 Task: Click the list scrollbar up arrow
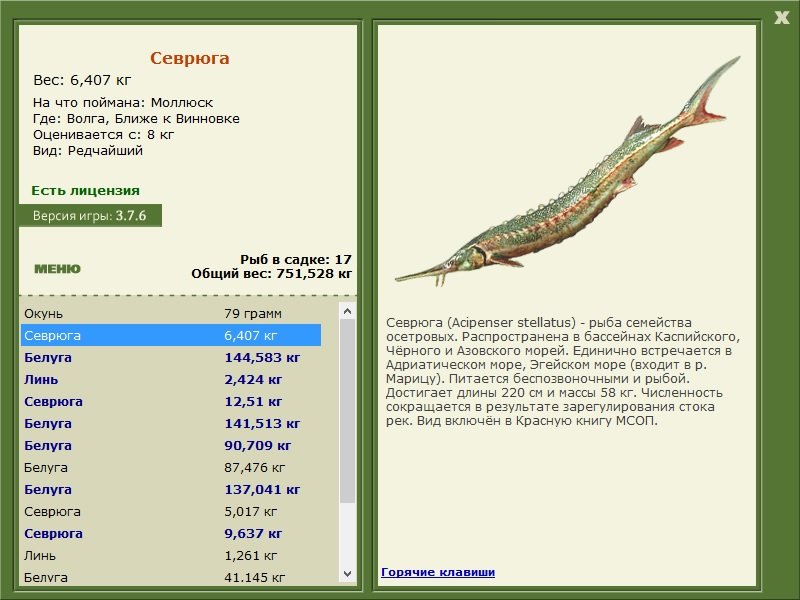[347, 311]
